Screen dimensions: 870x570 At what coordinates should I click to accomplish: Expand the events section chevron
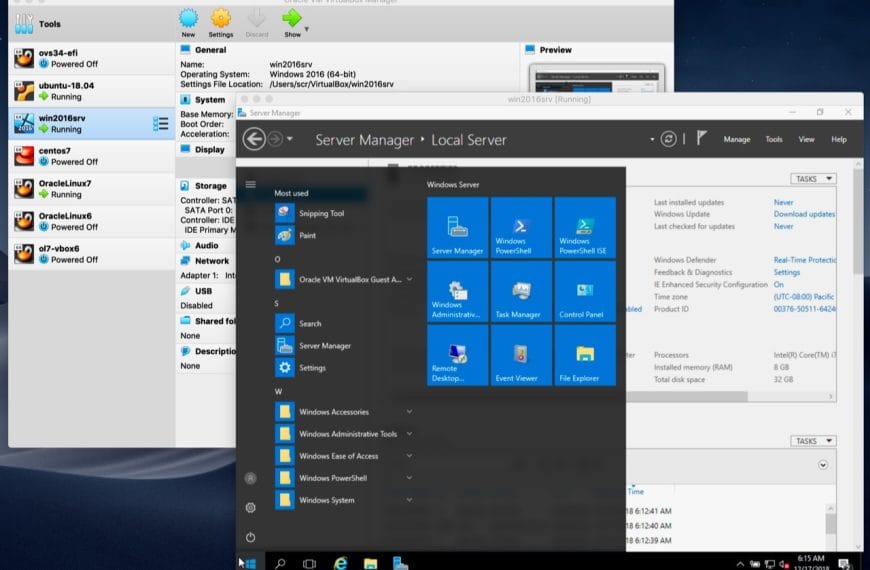(823, 465)
